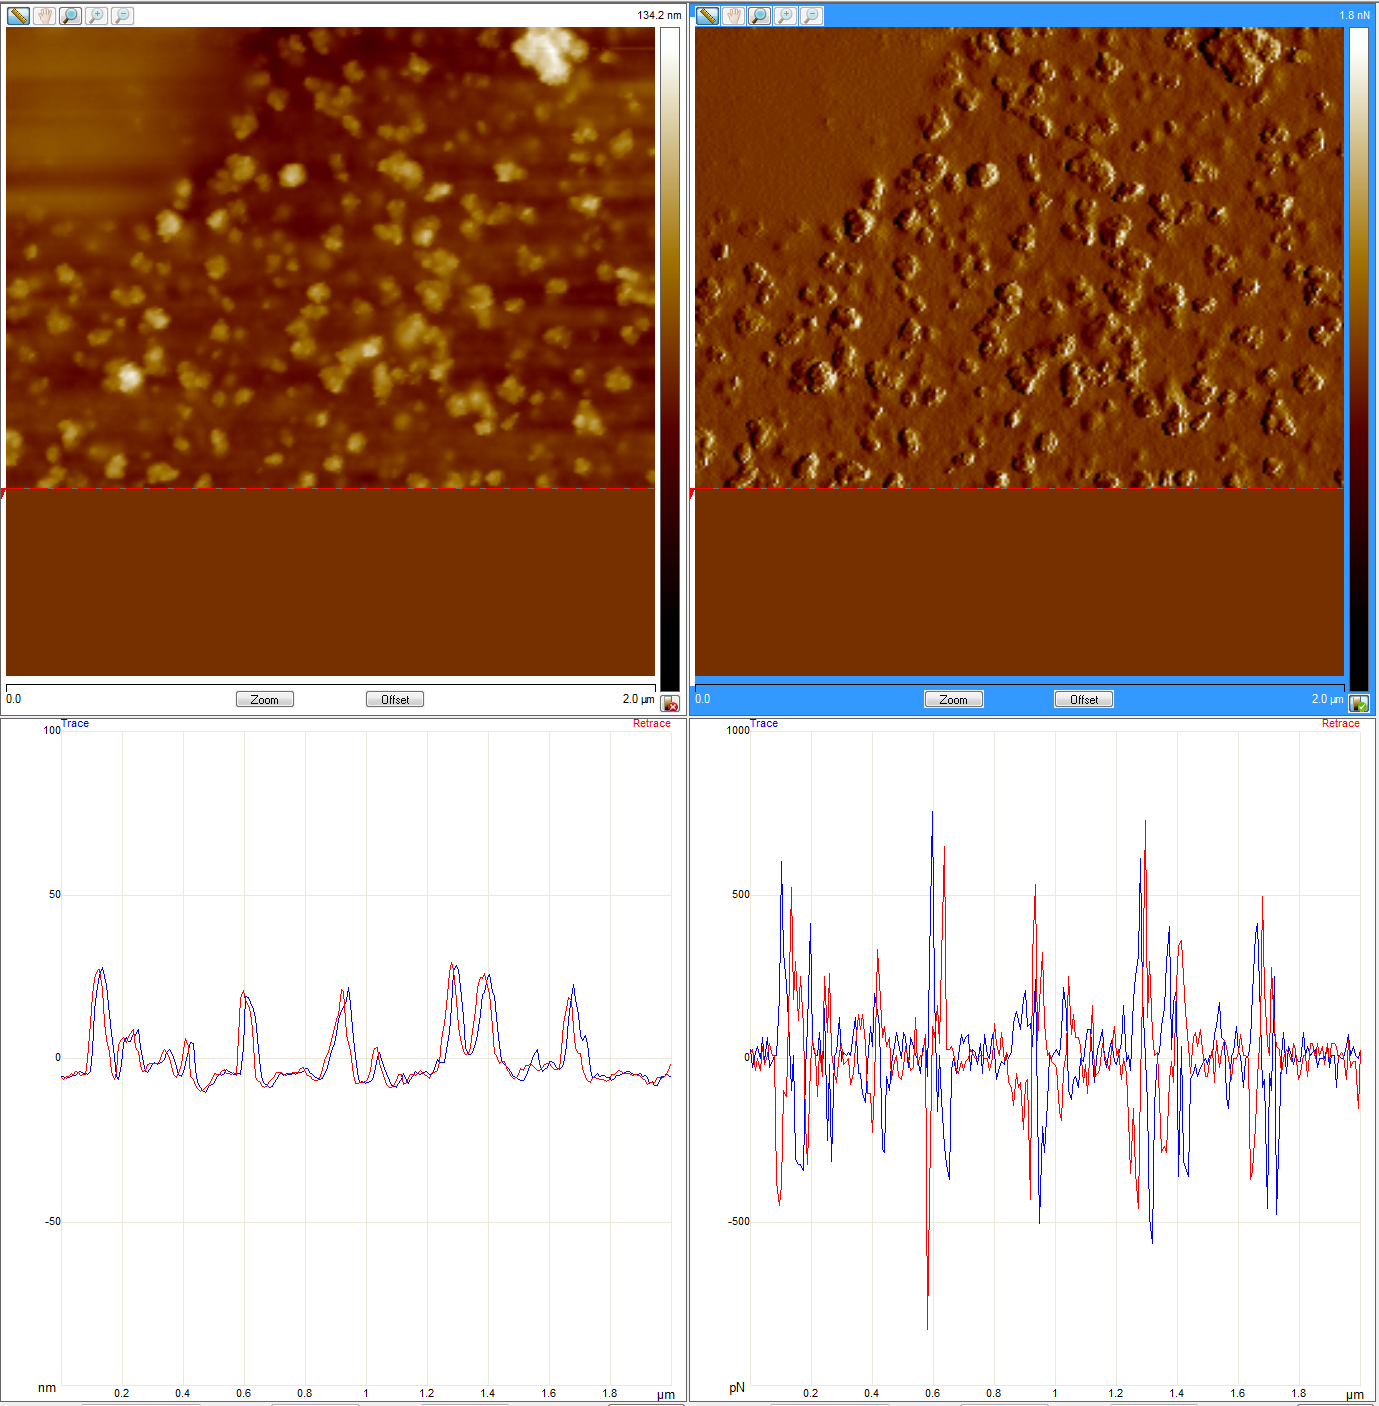The width and height of the screenshot is (1379, 1406).
Task: Toggle the green capture icon under right color bar
Action: coord(1358,704)
